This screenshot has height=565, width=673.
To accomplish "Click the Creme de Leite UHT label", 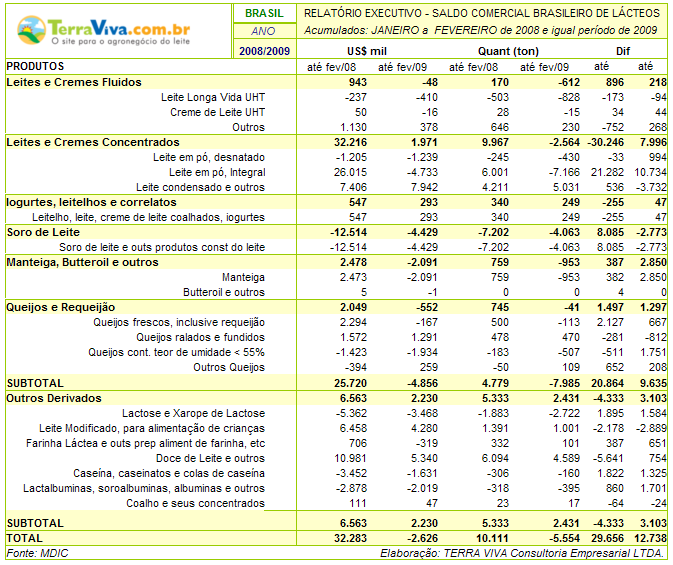I will [x=218, y=112].
